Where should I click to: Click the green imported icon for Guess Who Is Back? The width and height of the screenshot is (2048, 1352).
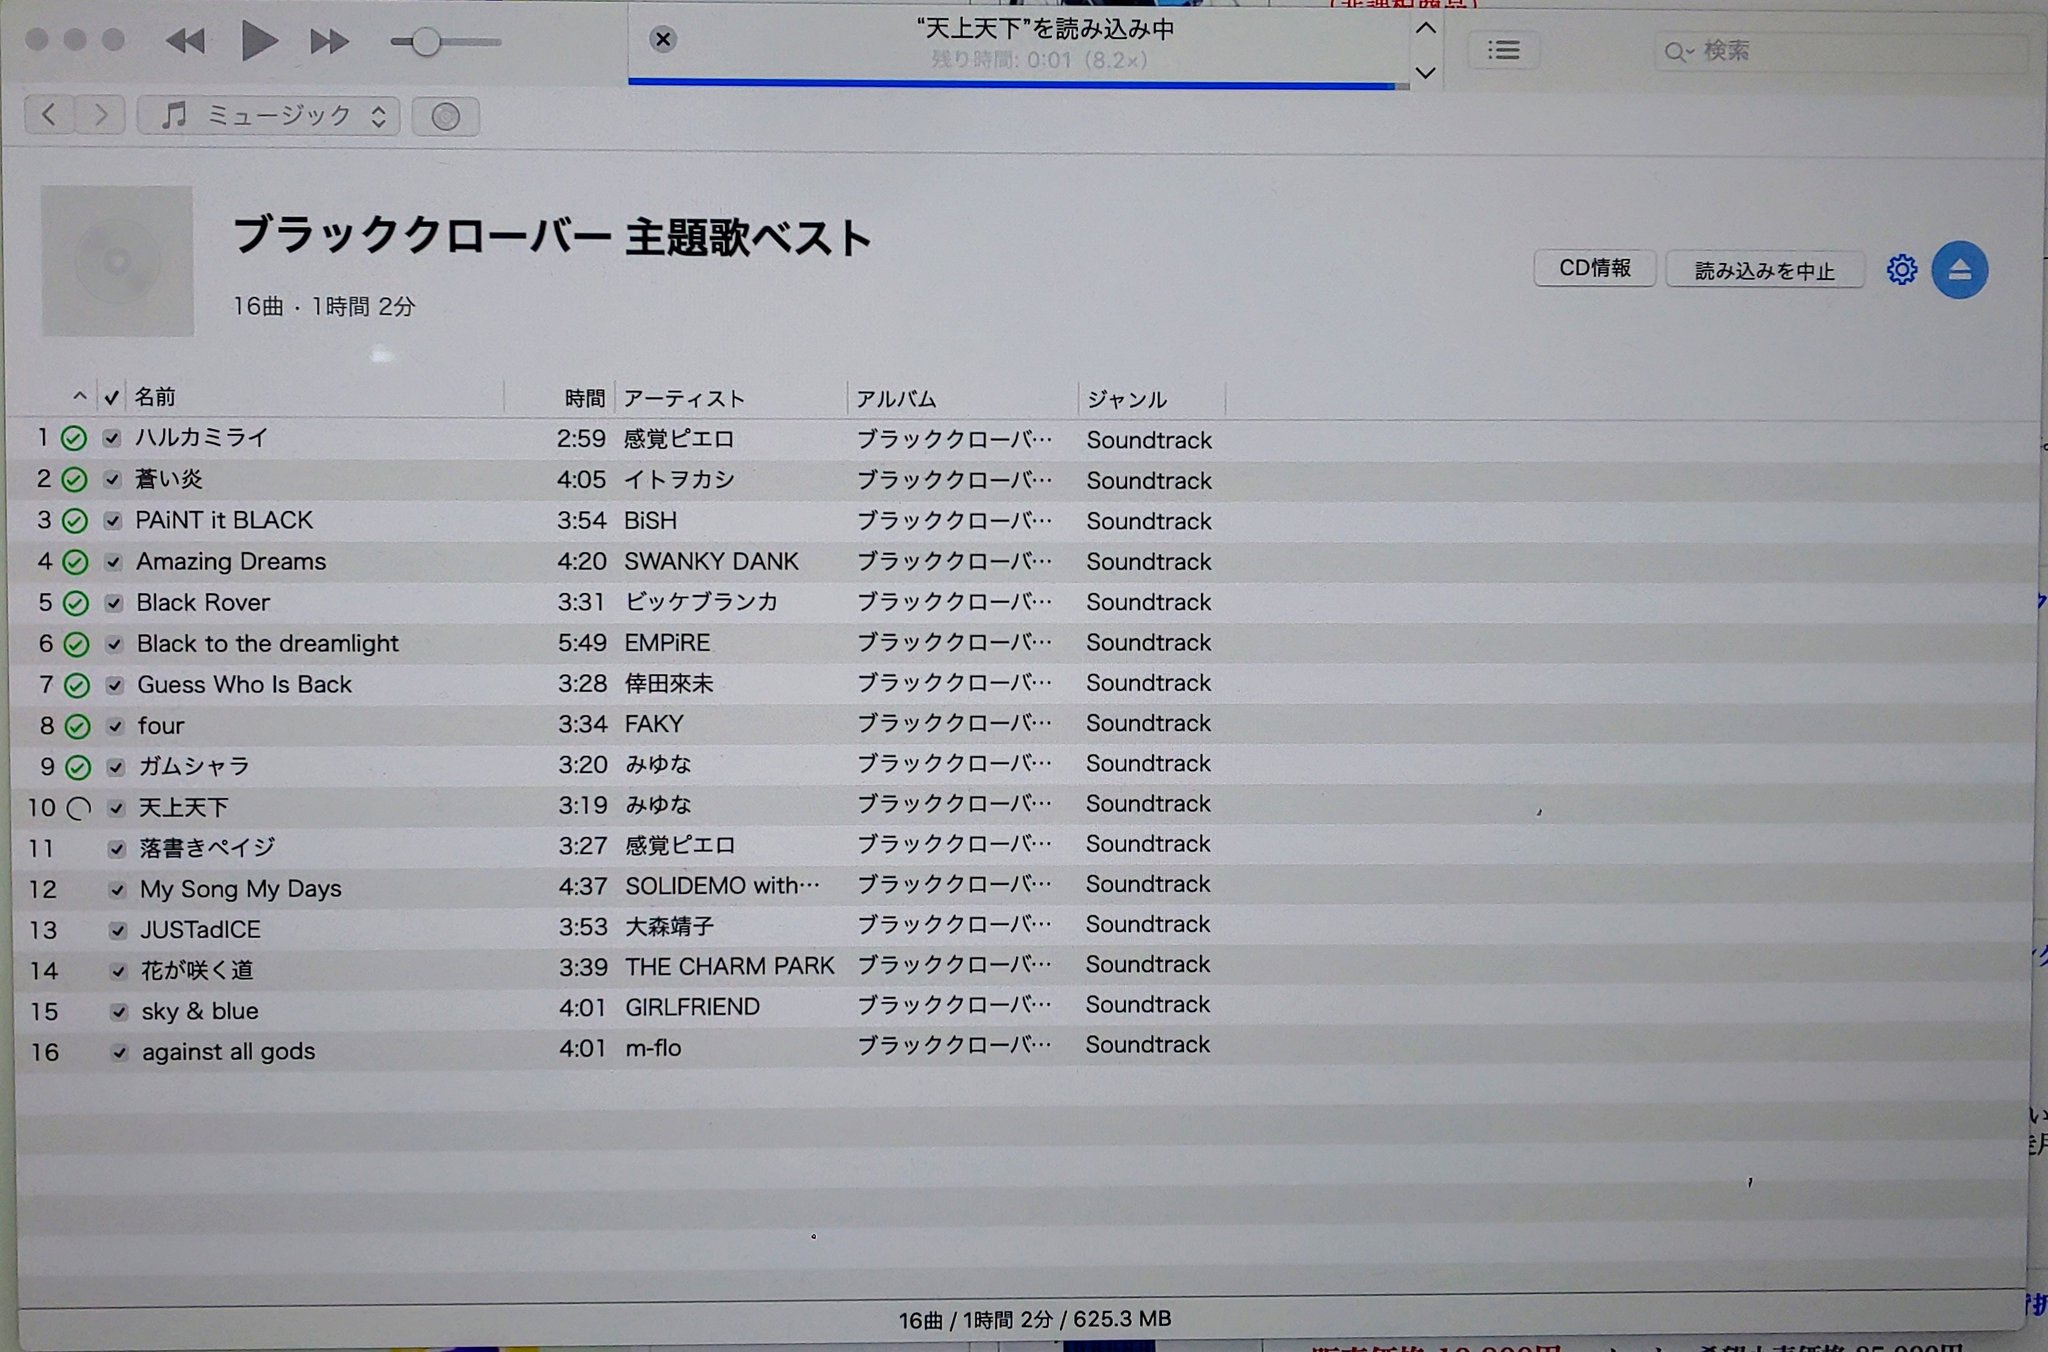[77, 685]
